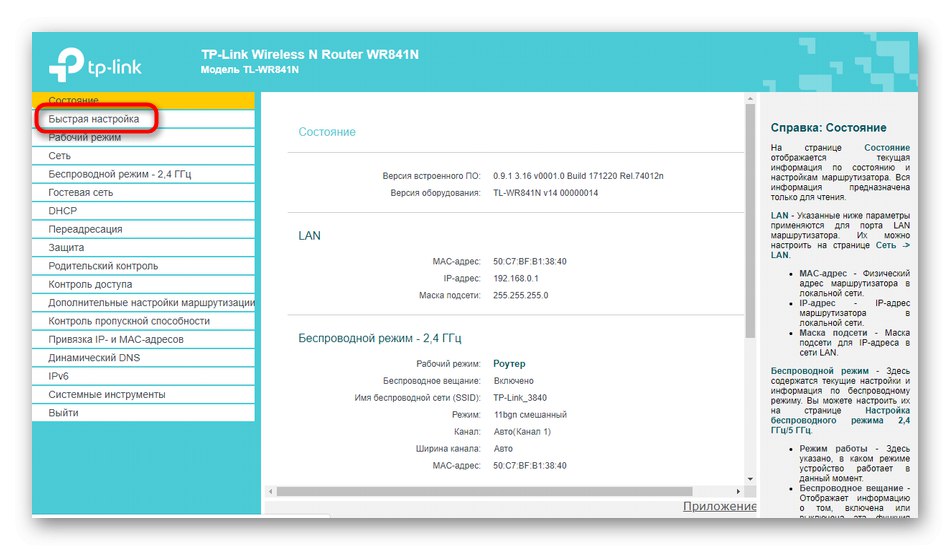The image size is (950, 550).
Task: Click hardware version TL-WR841N v14 value
Action: click(545, 193)
